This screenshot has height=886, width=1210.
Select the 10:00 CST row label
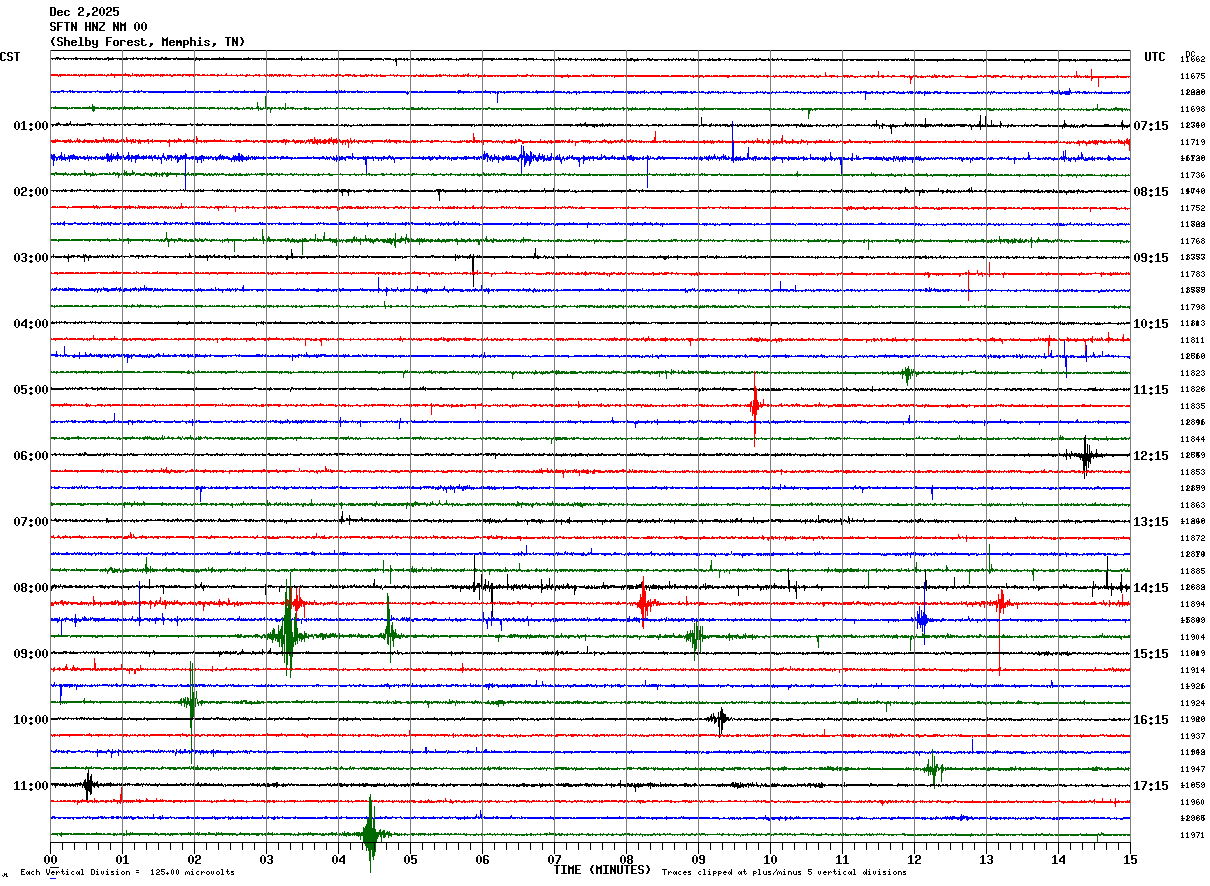31,720
